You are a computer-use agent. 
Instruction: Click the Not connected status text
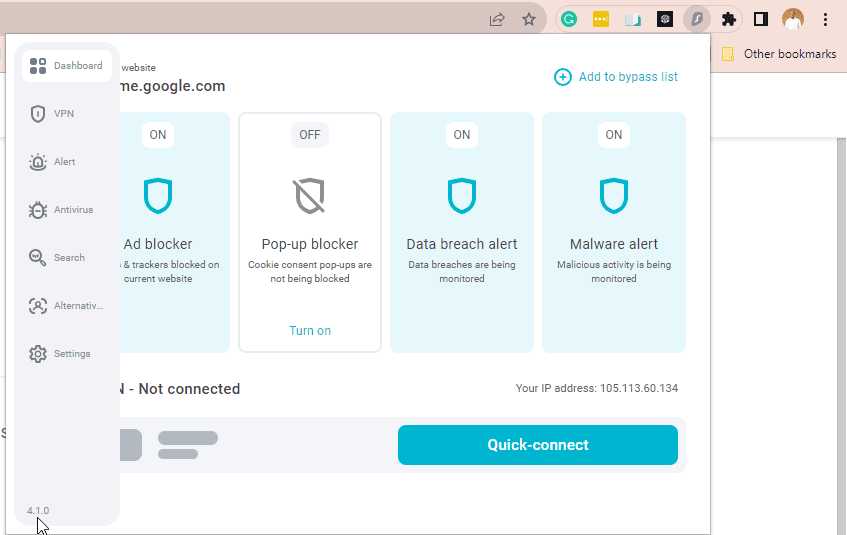point(189,389)
